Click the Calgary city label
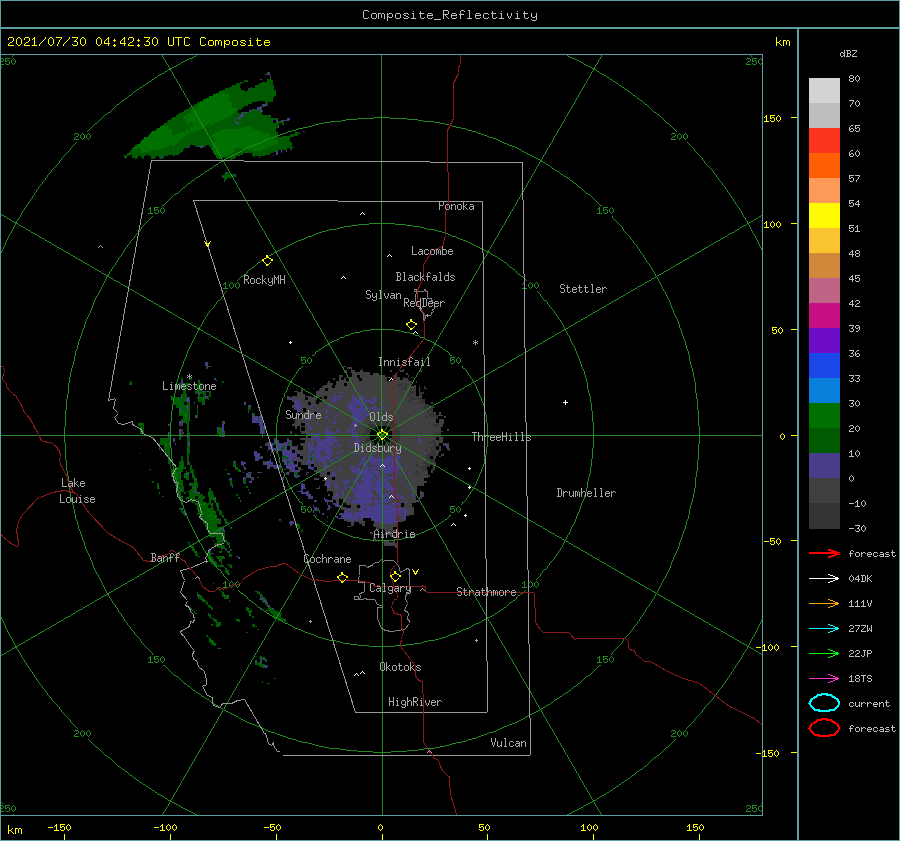The height and width of the screenshot is (841, 900). (390, 588)
